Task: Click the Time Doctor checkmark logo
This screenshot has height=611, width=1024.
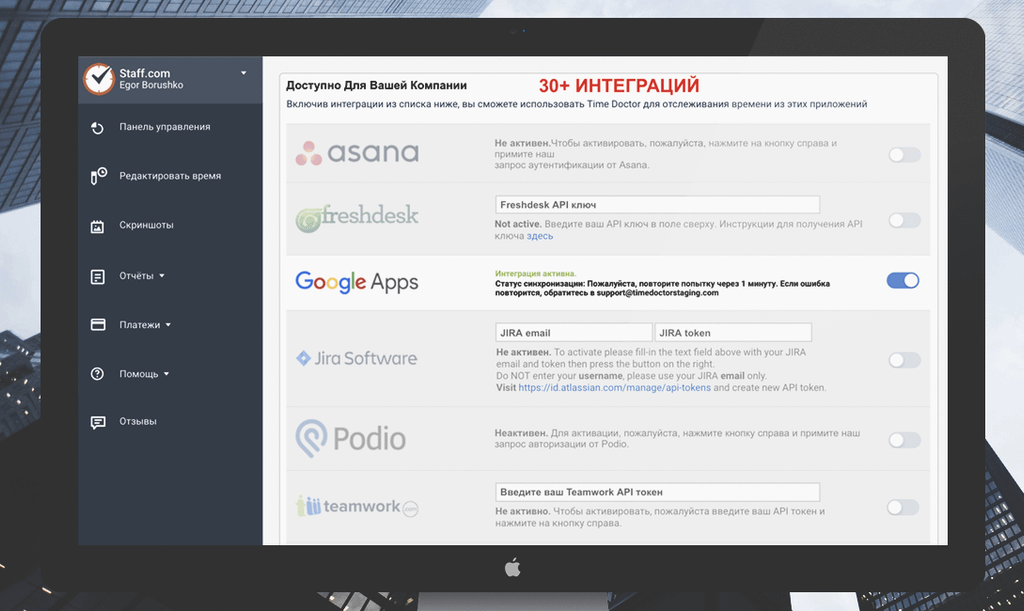Action: tap(99, 79)
